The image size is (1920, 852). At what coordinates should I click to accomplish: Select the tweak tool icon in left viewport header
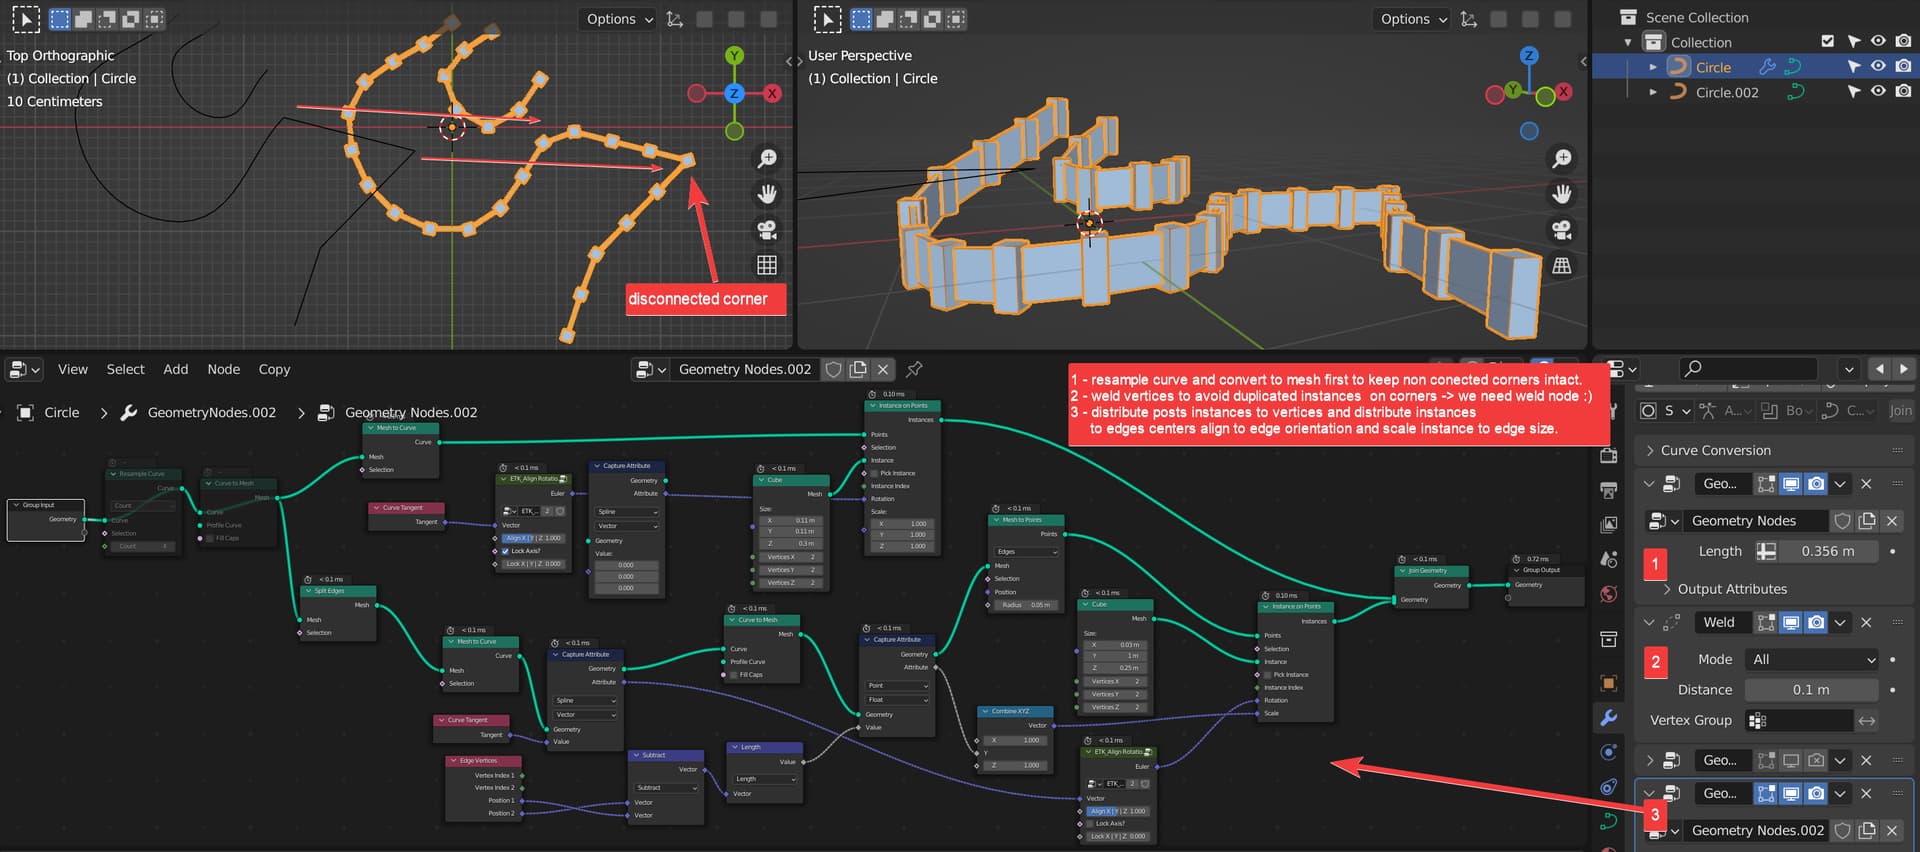(x=26, y=19)
